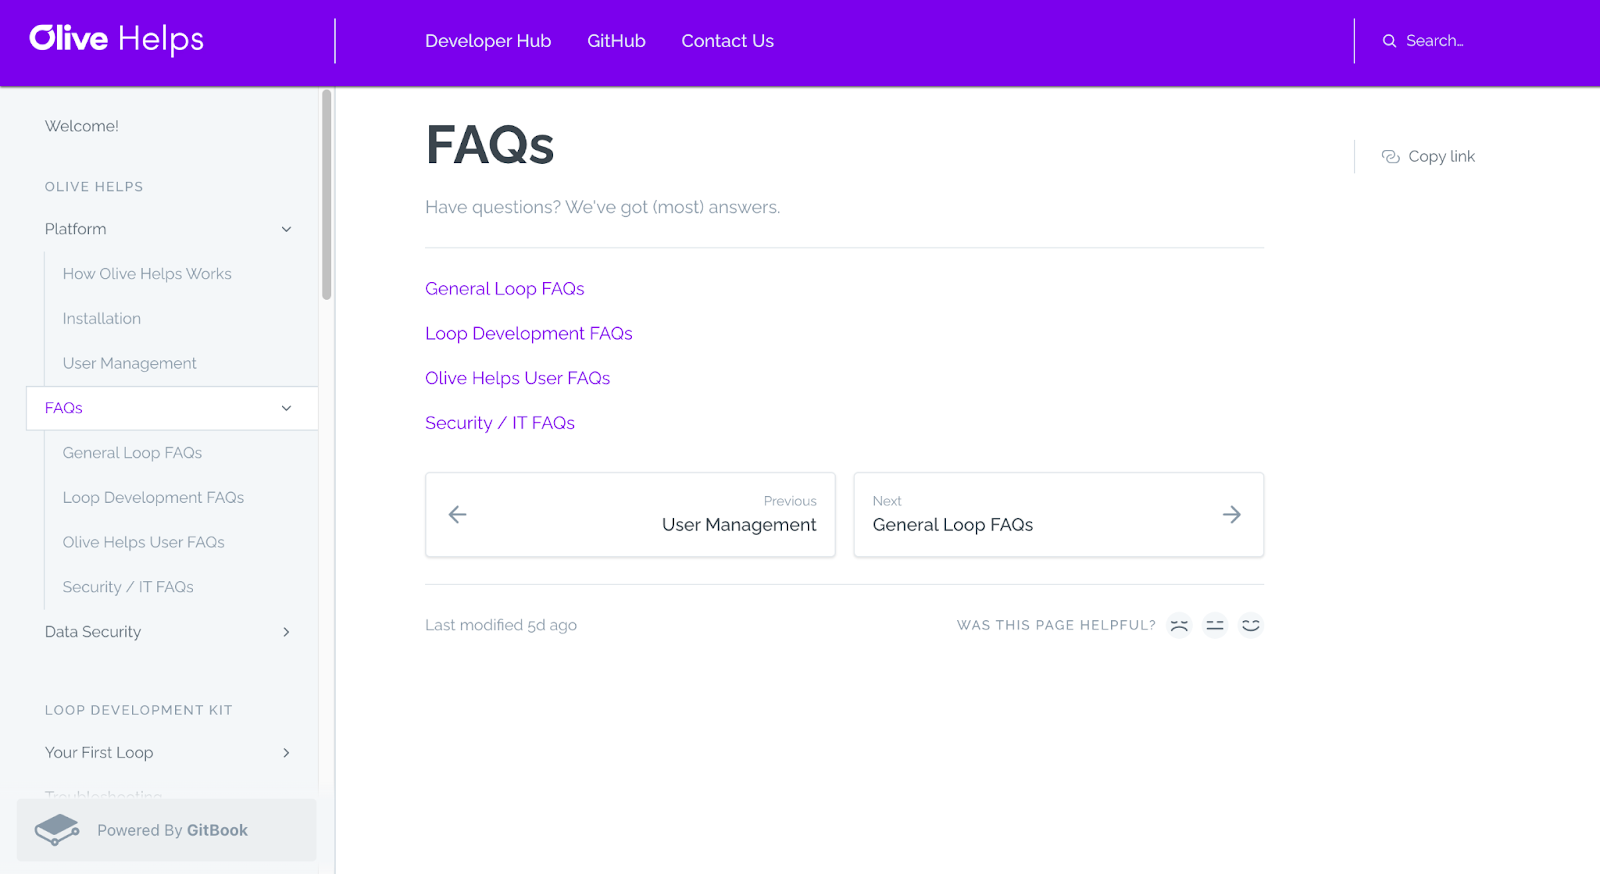Open GitHub in the top navigation
The image size is (1600, 874).
click(616, 41)
